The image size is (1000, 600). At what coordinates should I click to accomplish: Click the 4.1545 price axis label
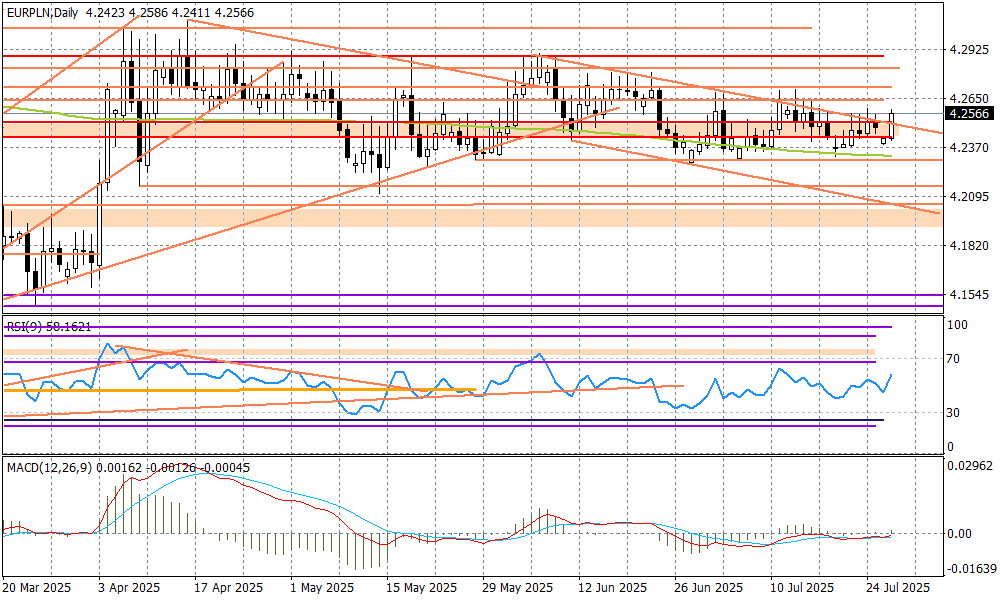(x=969, y=295)
